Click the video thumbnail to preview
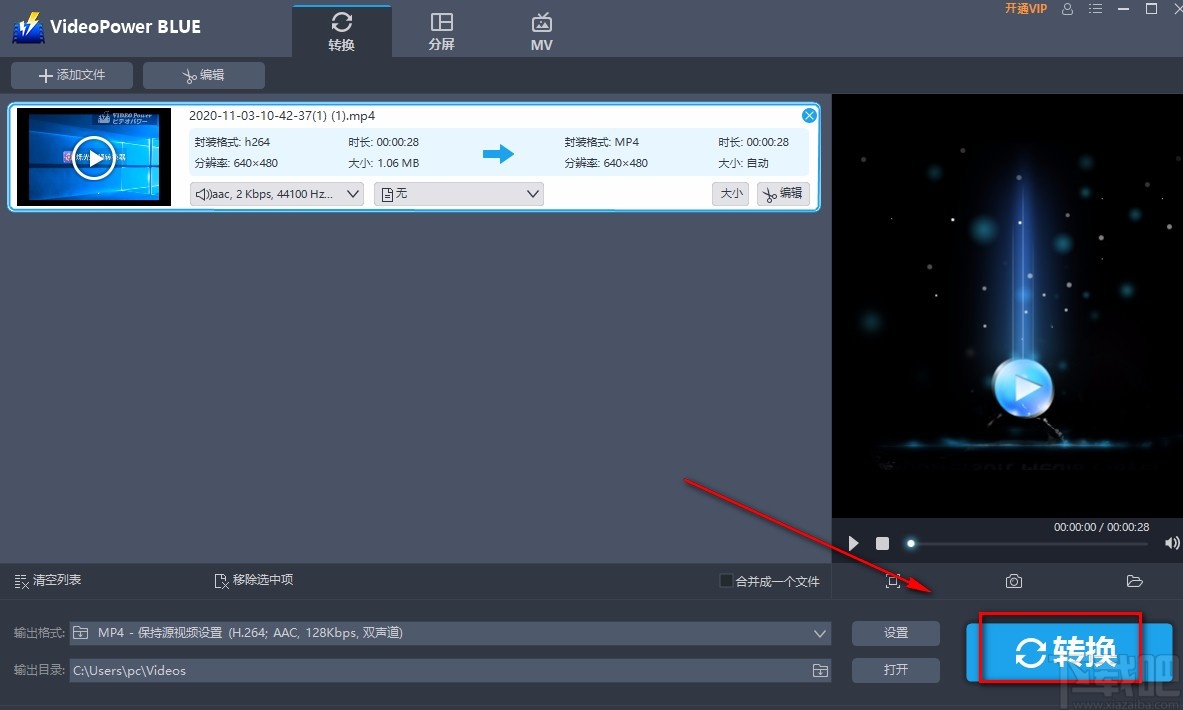Screen dimensions: 1183x710 93,156
